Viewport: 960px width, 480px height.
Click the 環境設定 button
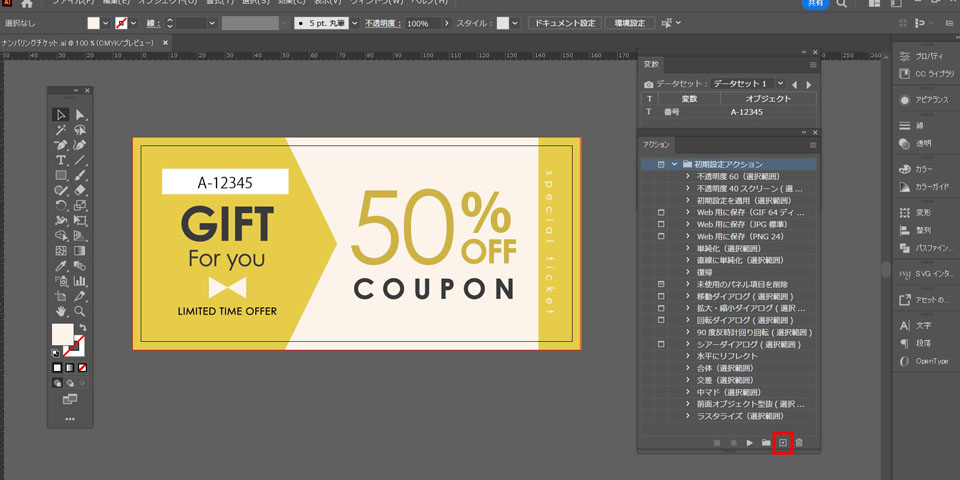pyautogui.click(x=630, y=22)
